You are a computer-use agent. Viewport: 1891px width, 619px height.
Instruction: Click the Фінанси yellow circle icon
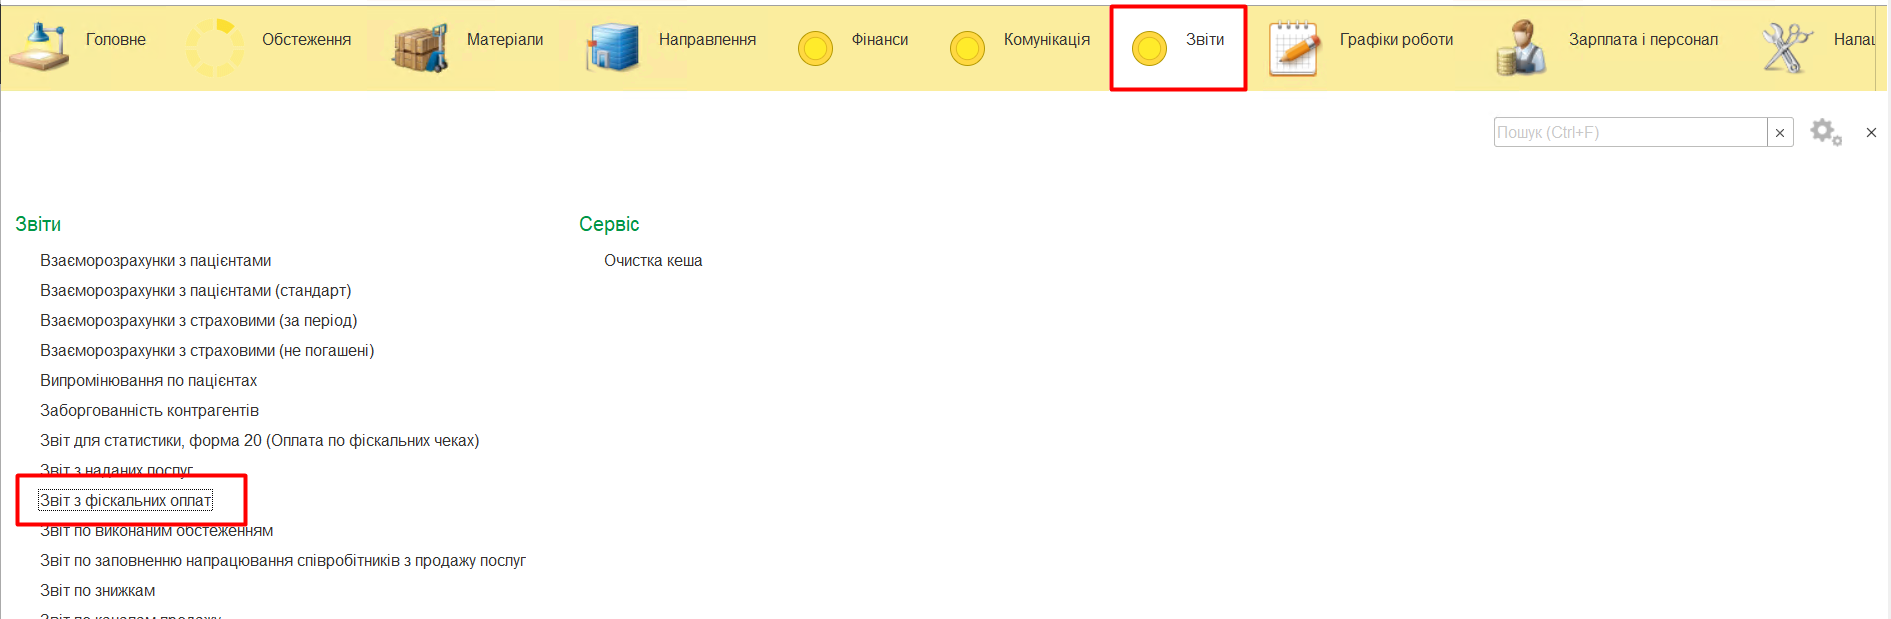click(815, 48)
